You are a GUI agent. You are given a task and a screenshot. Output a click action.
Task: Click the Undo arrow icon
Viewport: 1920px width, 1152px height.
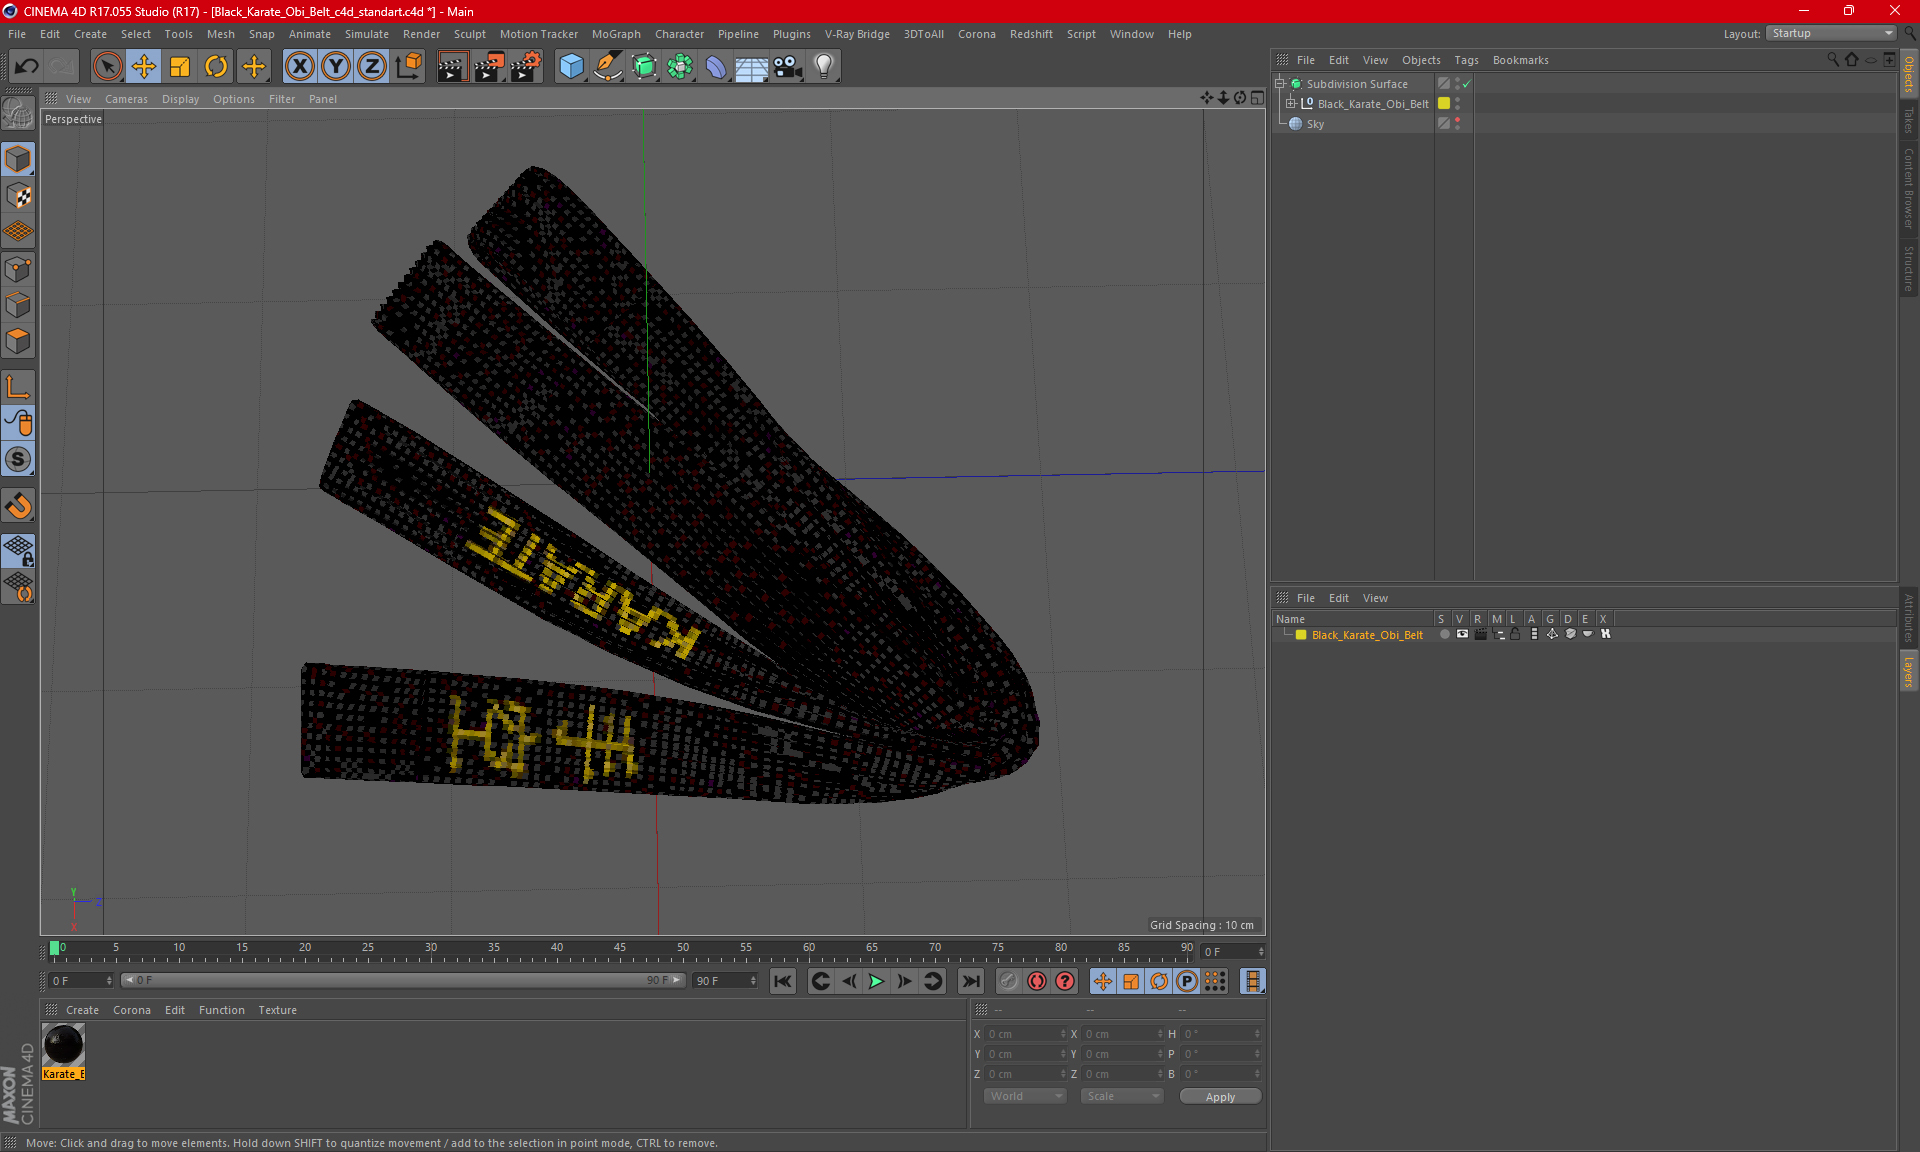pyautogui.click(x=27, y=67)
